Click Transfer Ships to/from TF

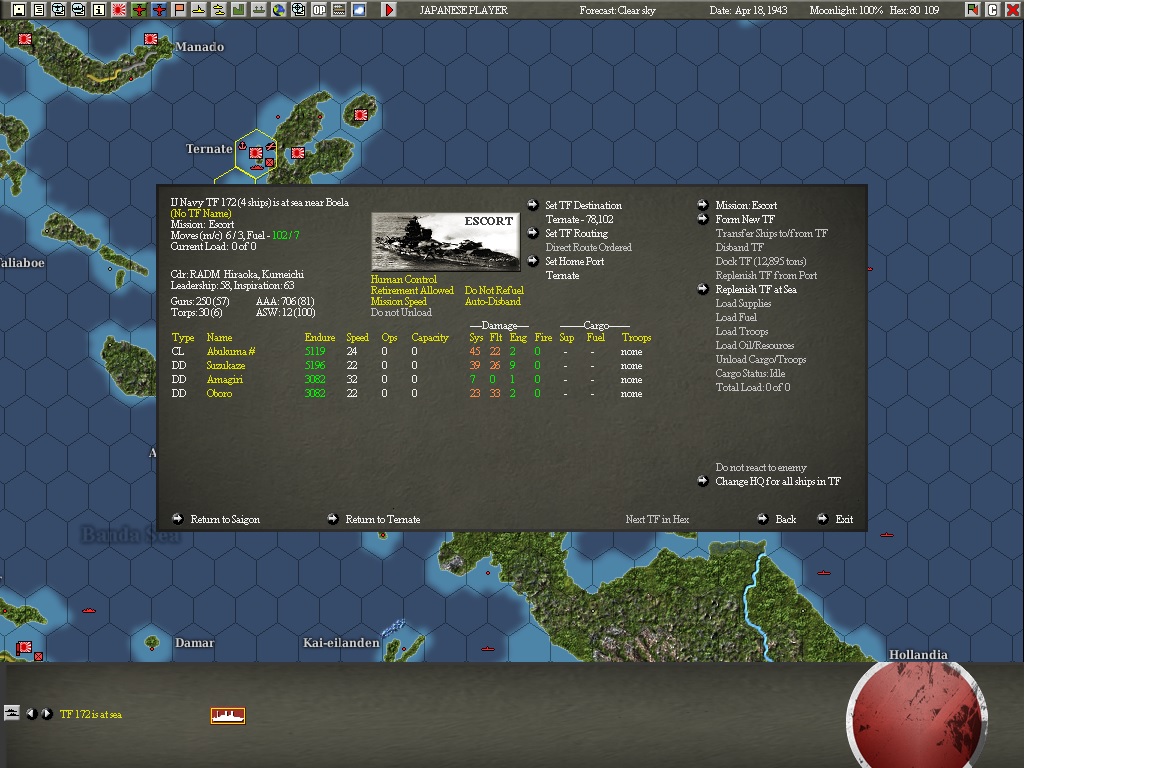click(x=771, y=233)
